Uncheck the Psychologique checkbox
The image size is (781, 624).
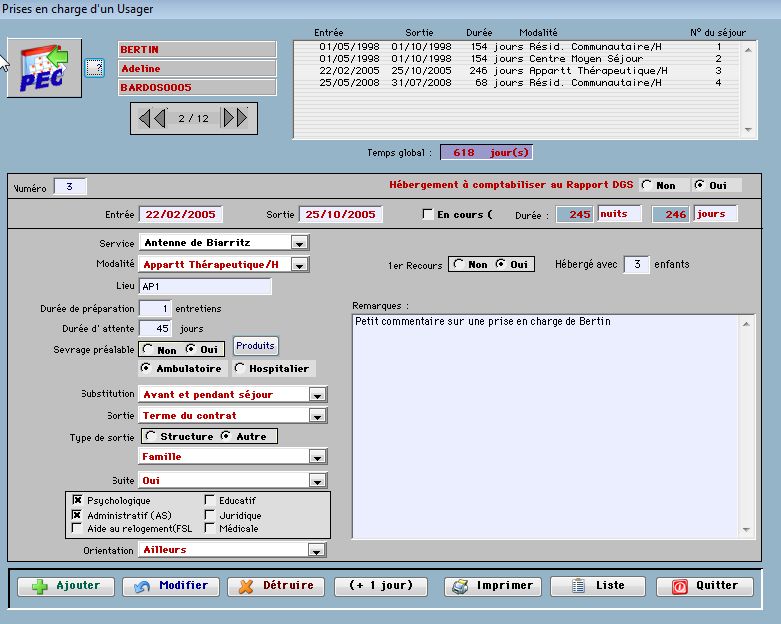(77, 499)
